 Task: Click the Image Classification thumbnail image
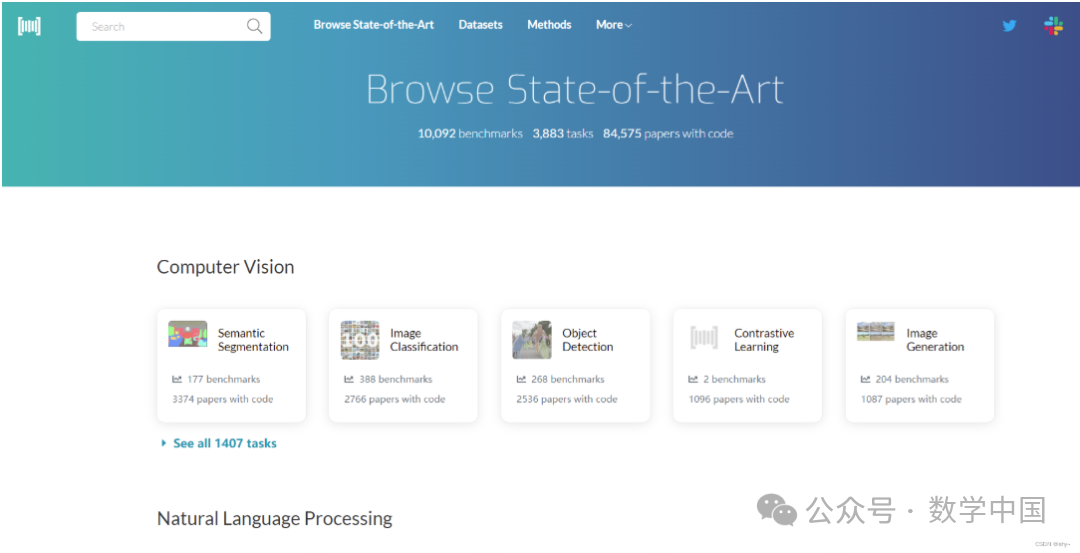[x=360, y=340]
